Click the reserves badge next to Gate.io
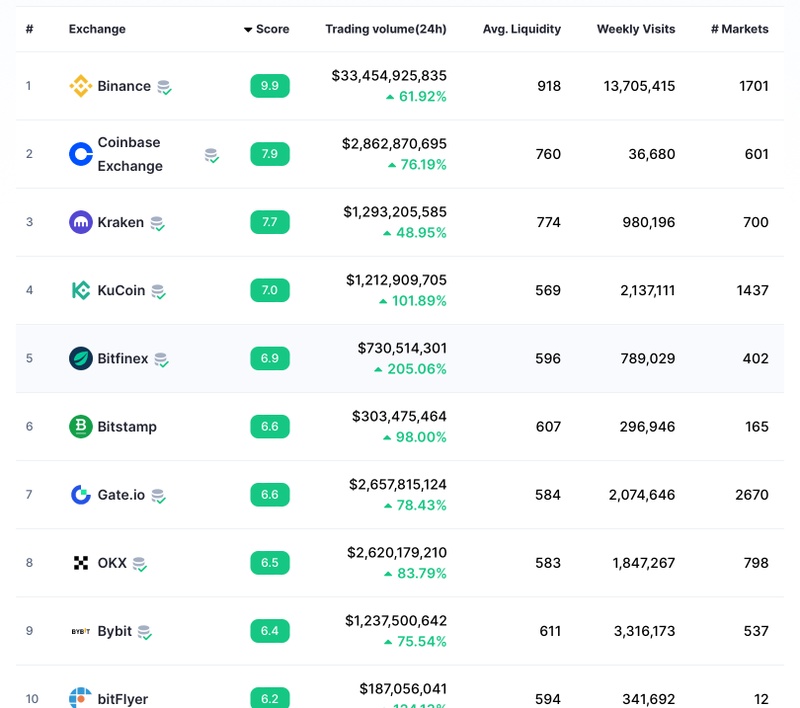Image resolution: width=800 pixels, height=708 pixels. pyautogui.click(x=158, y=496)
